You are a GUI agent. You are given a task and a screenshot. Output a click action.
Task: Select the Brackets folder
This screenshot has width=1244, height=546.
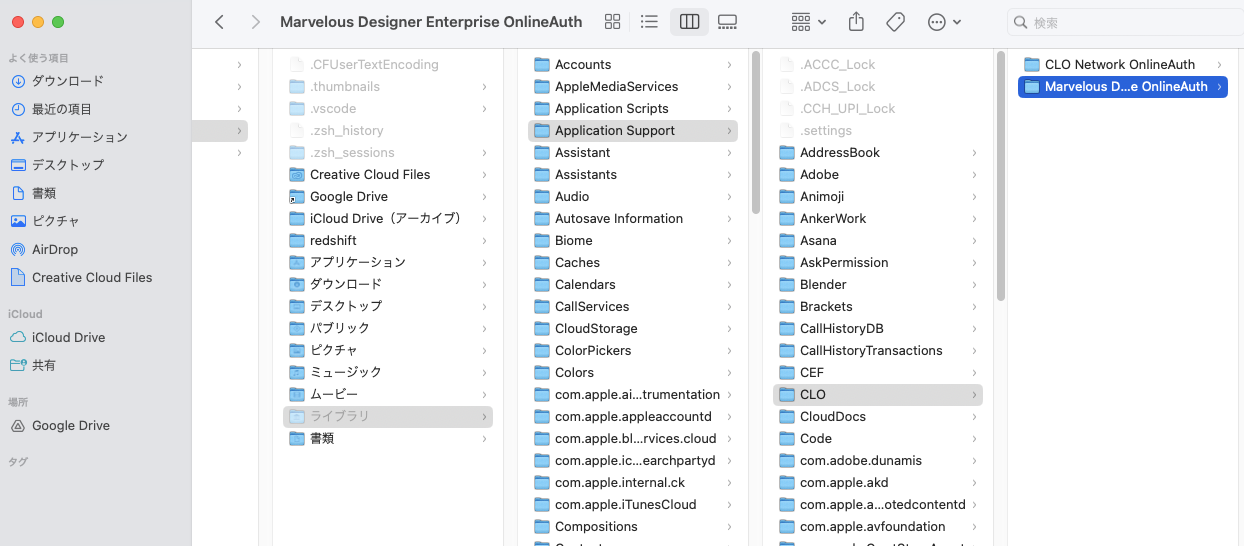tap(878, 306)
